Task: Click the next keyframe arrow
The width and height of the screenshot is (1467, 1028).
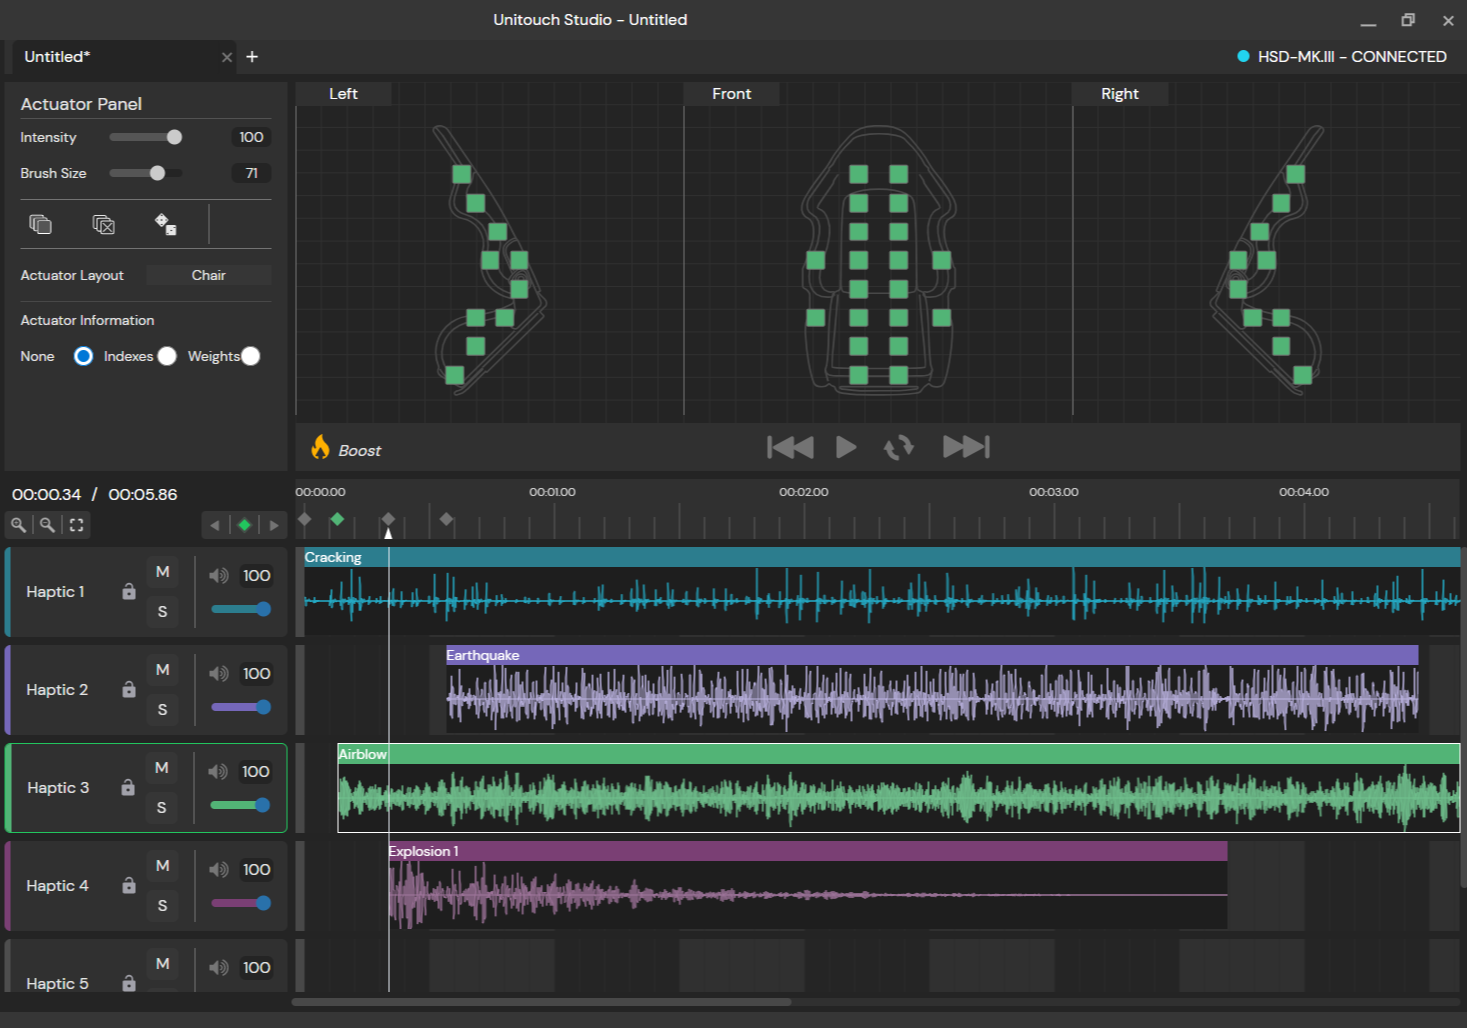Action: tap(274, 524)
